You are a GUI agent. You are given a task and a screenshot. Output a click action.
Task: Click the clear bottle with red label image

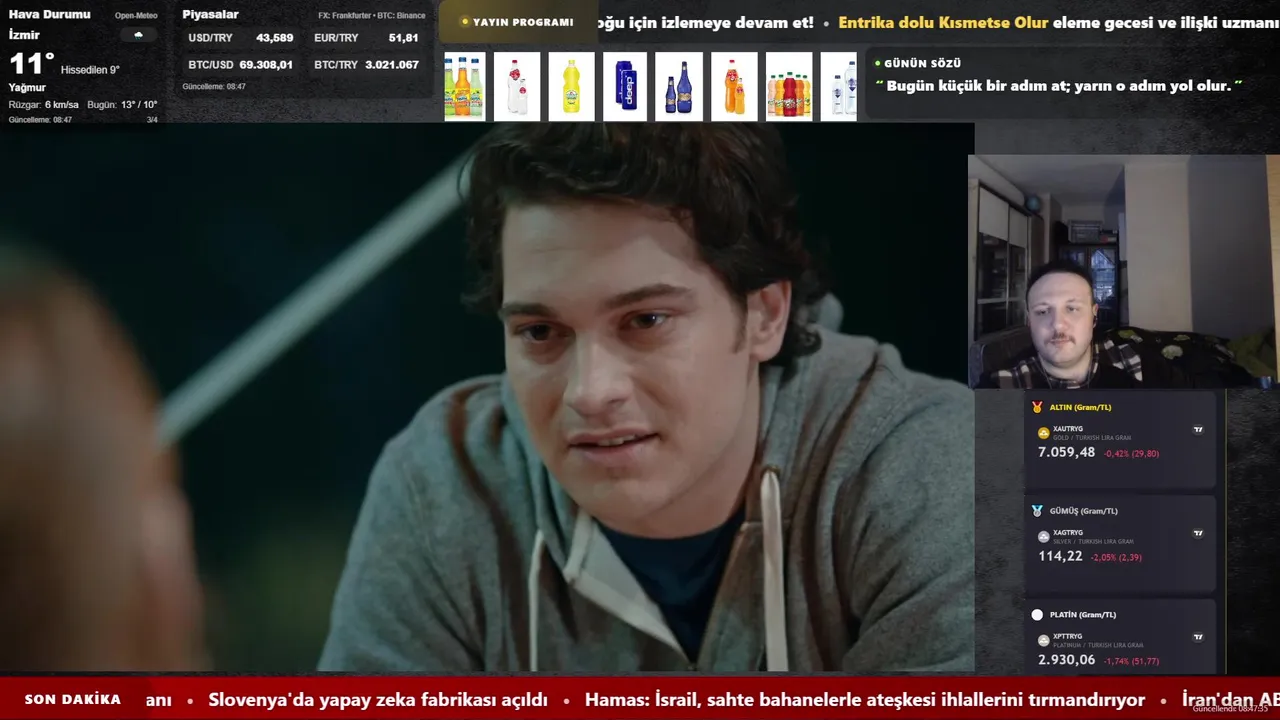517,87
